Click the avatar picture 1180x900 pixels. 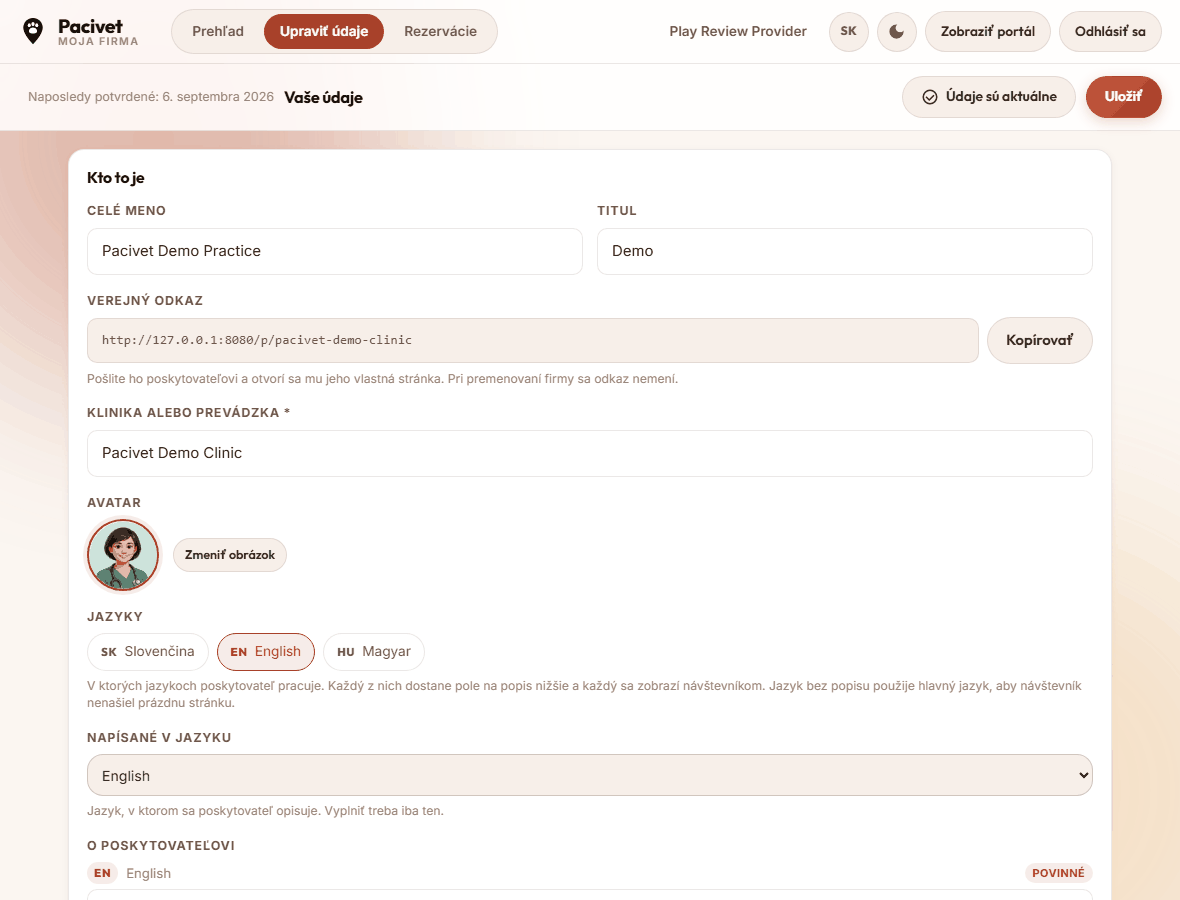[123, 555]
